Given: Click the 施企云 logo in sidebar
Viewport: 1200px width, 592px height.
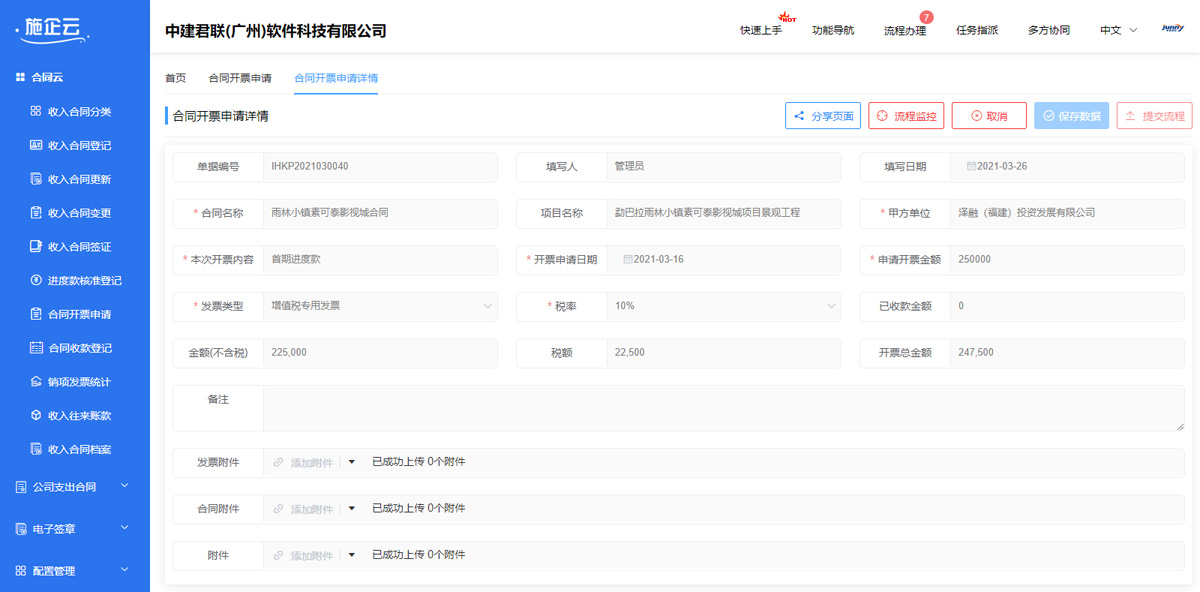Looking at the screenshot, I should 53,30.
